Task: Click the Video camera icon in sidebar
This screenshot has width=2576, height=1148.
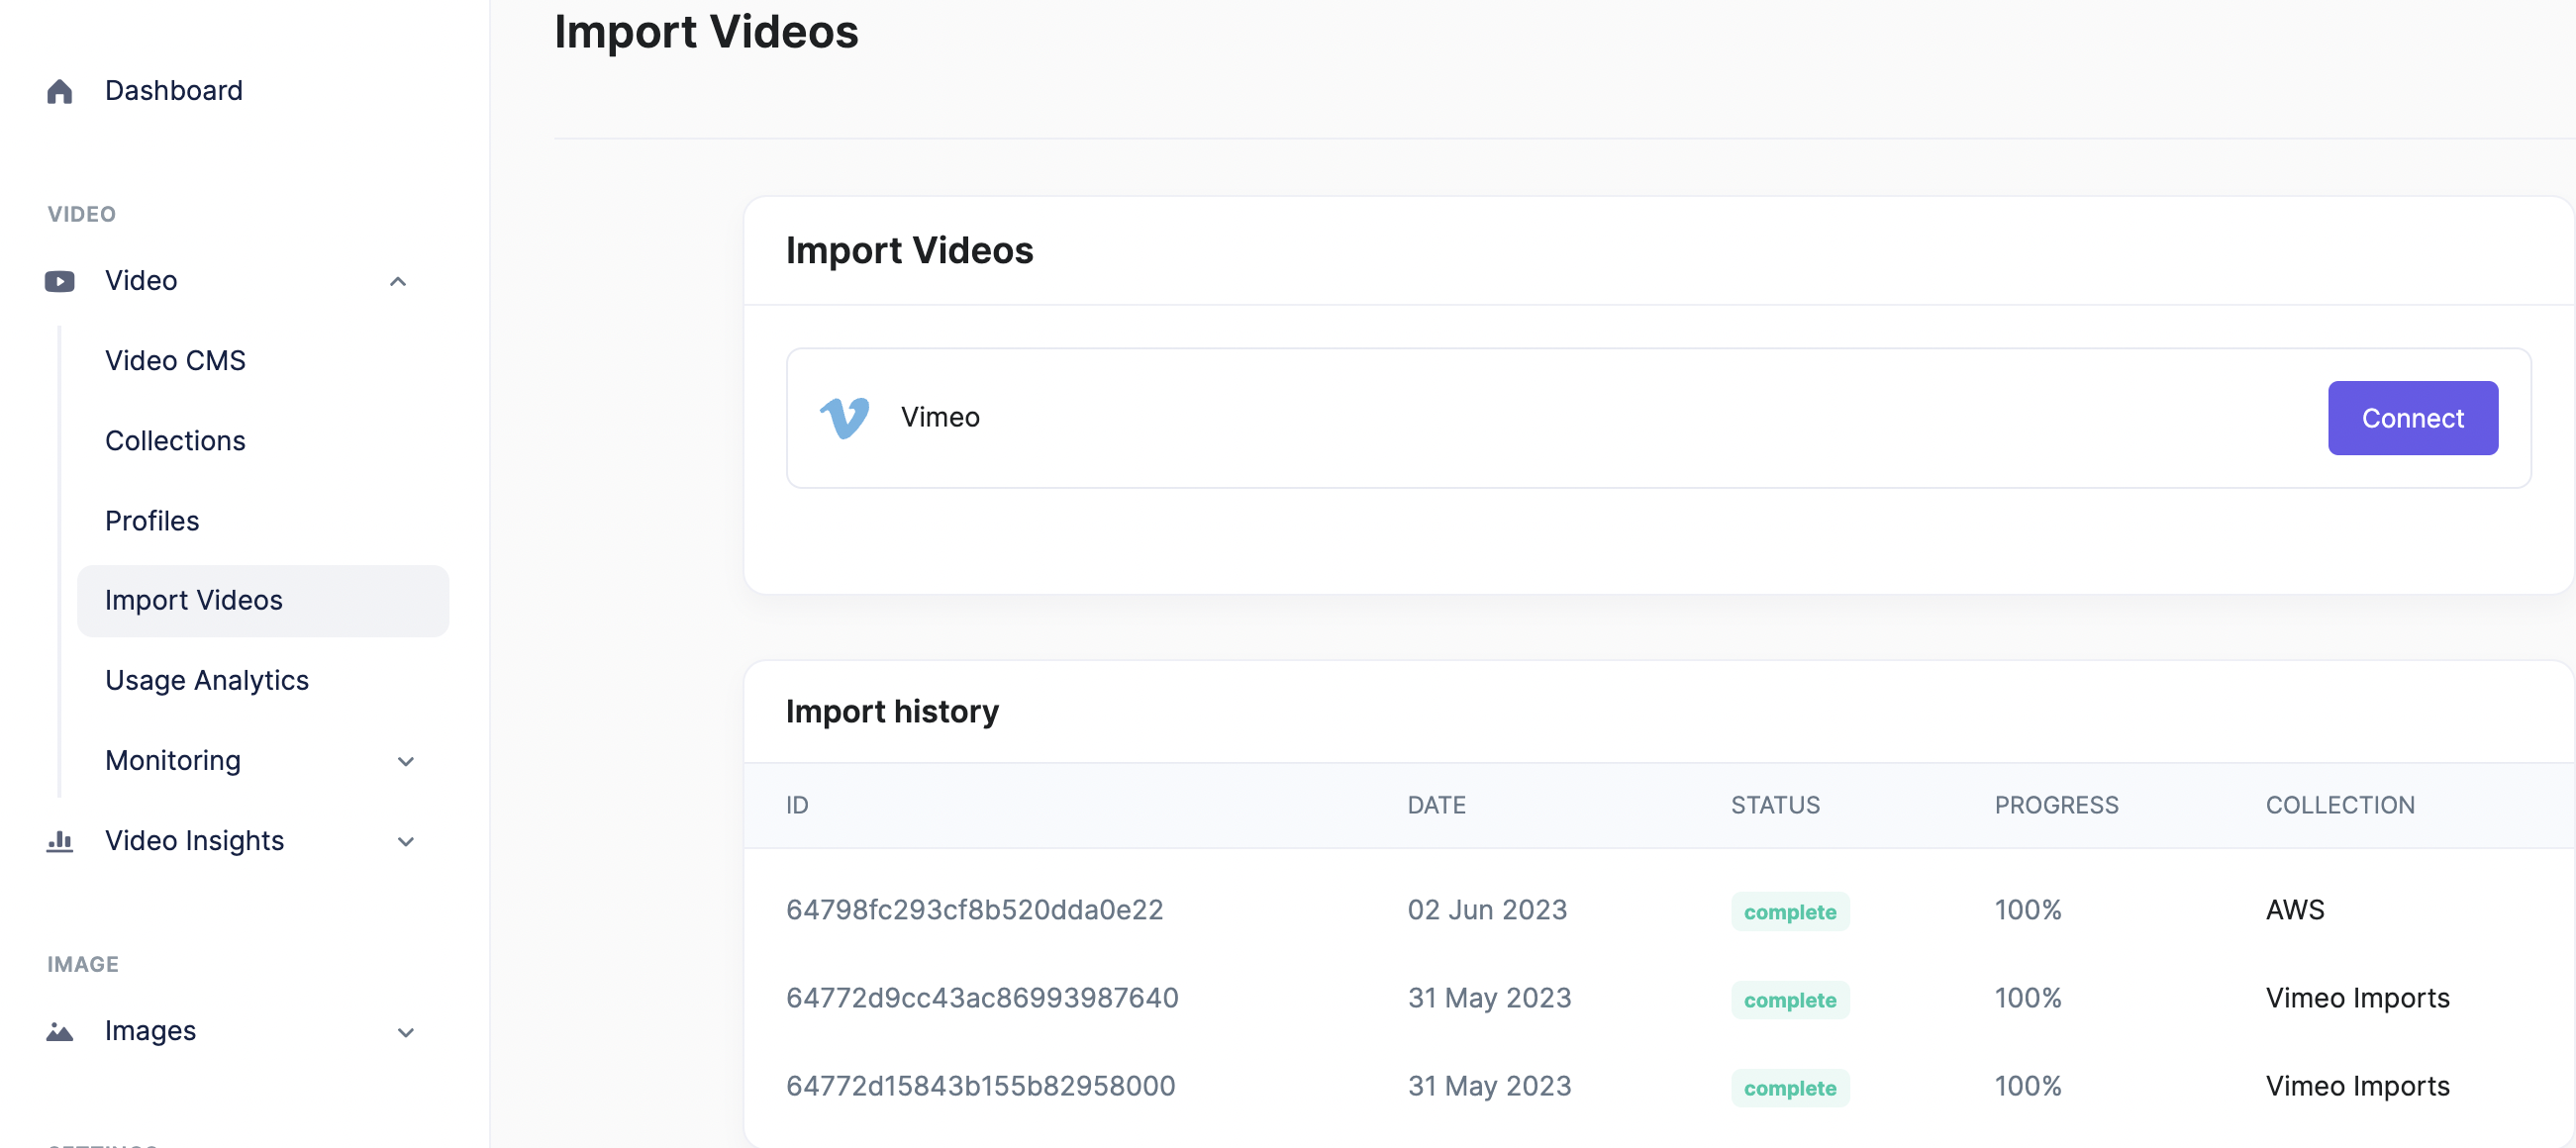Action: (x=59, y=281)
